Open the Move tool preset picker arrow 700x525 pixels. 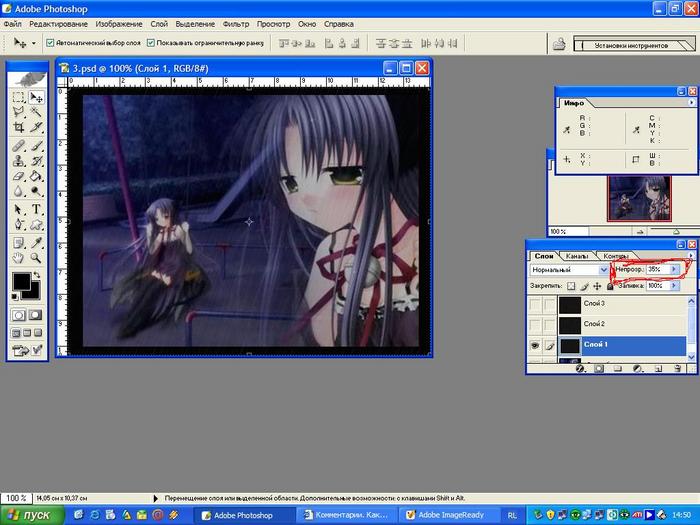(x=33, y=43)
